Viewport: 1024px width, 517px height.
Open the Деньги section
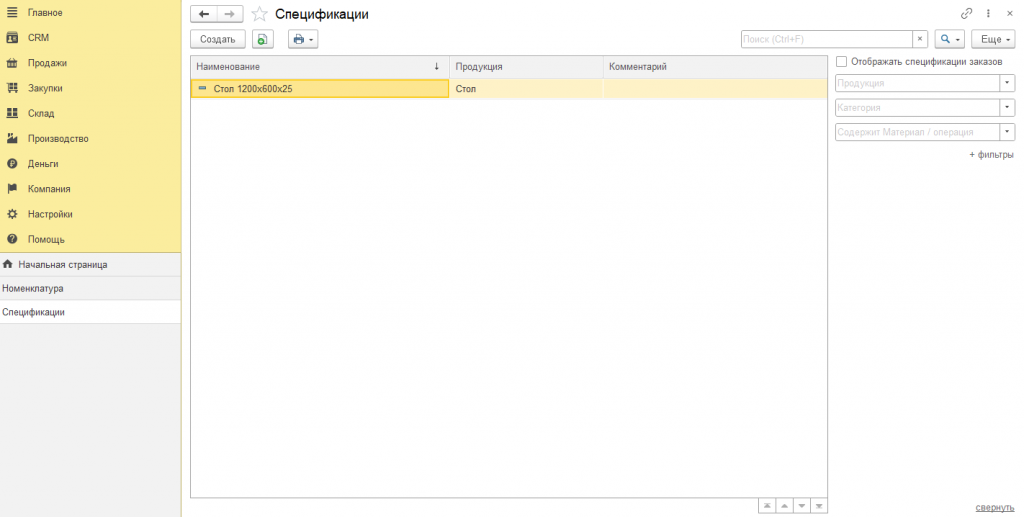[x=43, y=164]
